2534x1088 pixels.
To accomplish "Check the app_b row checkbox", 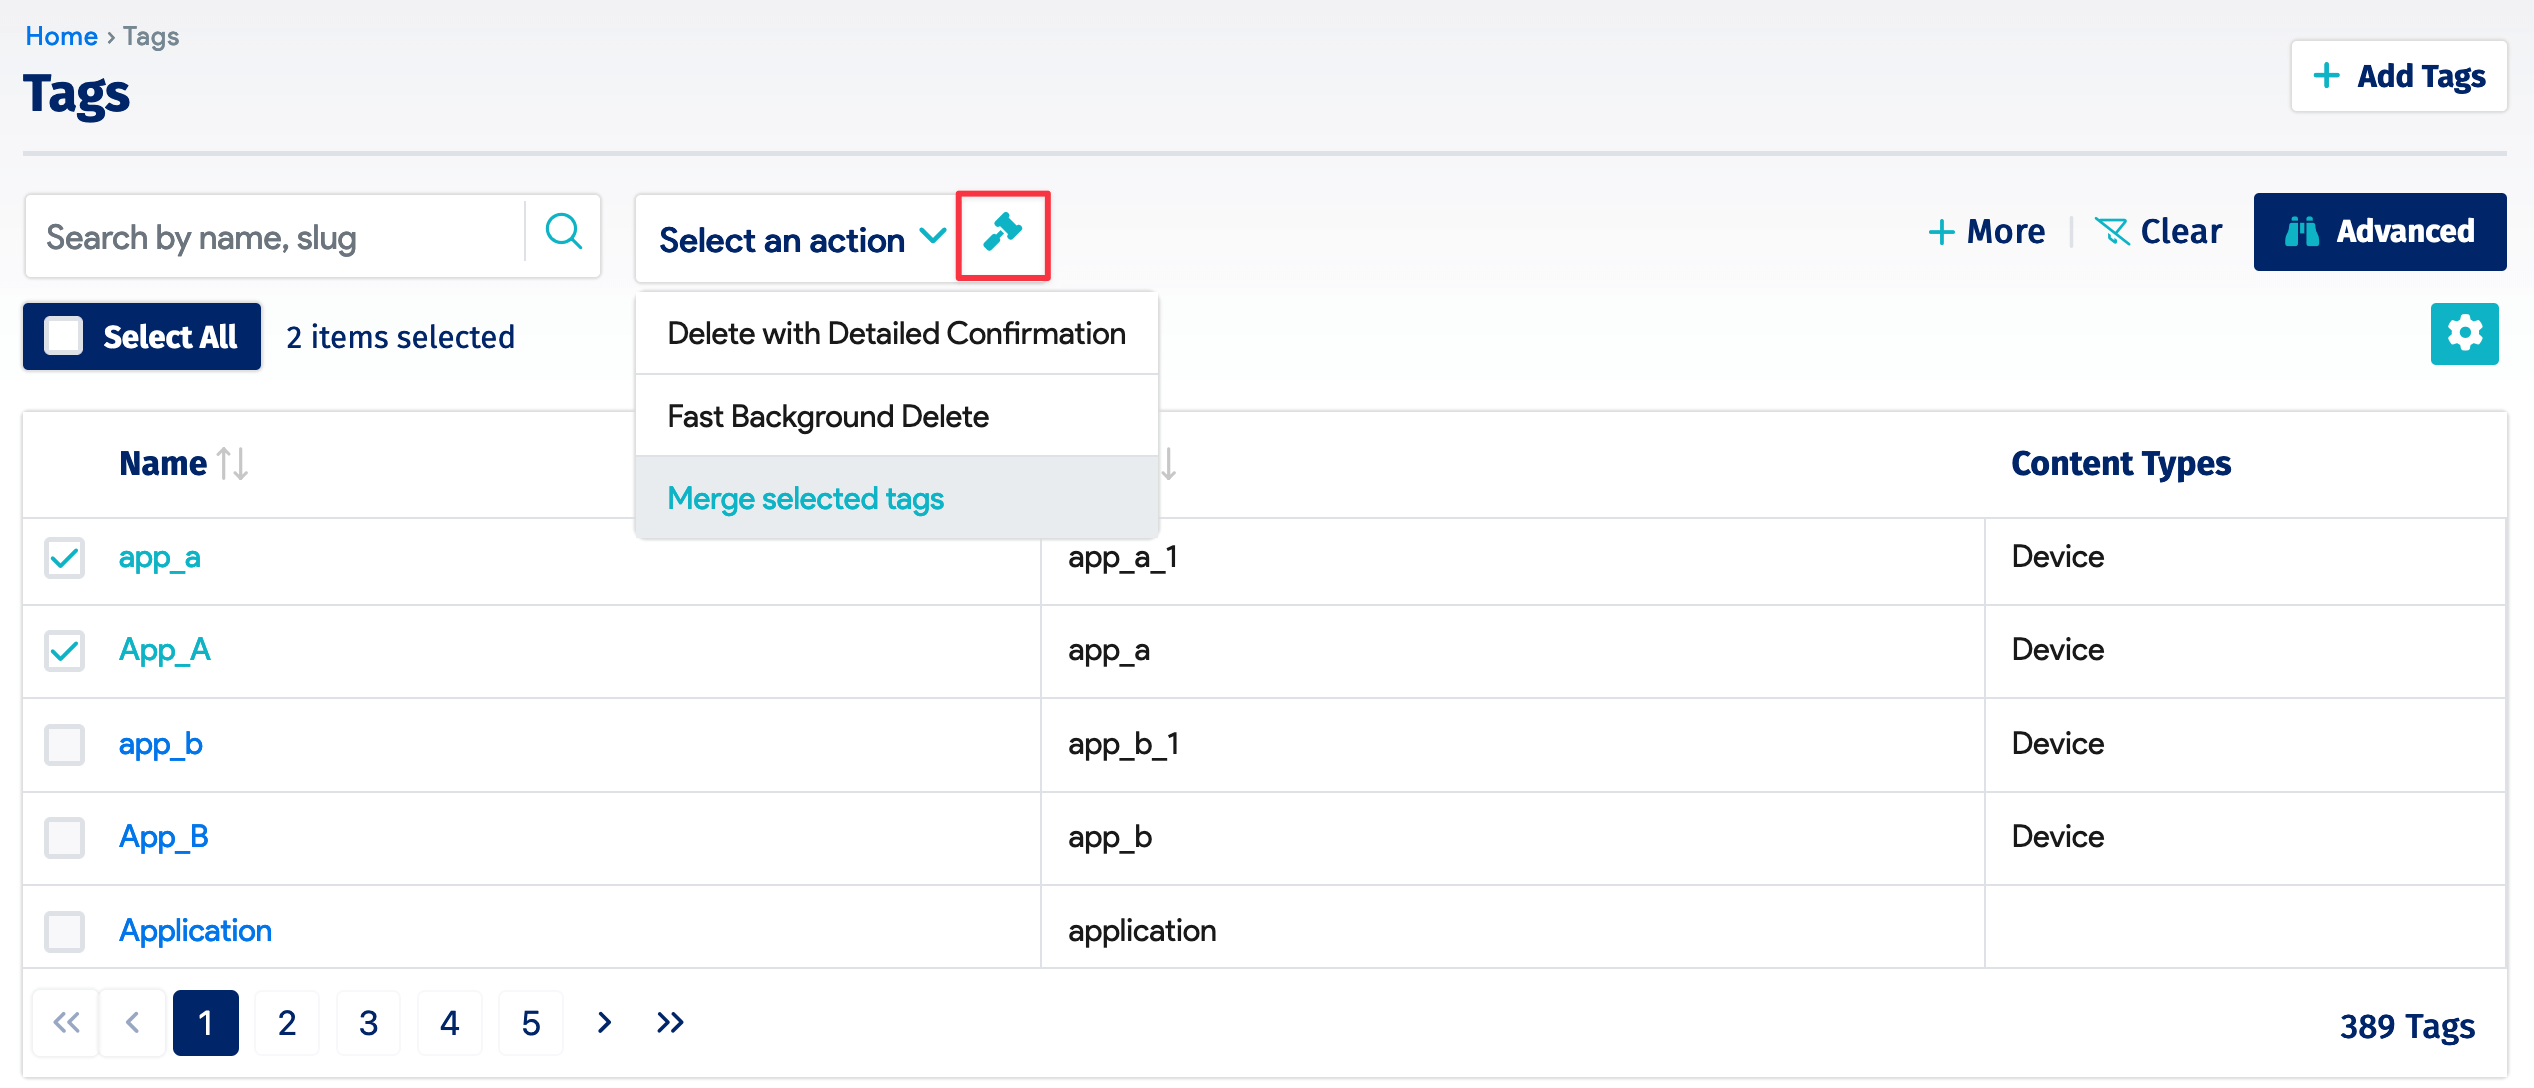I will [64, 745].
